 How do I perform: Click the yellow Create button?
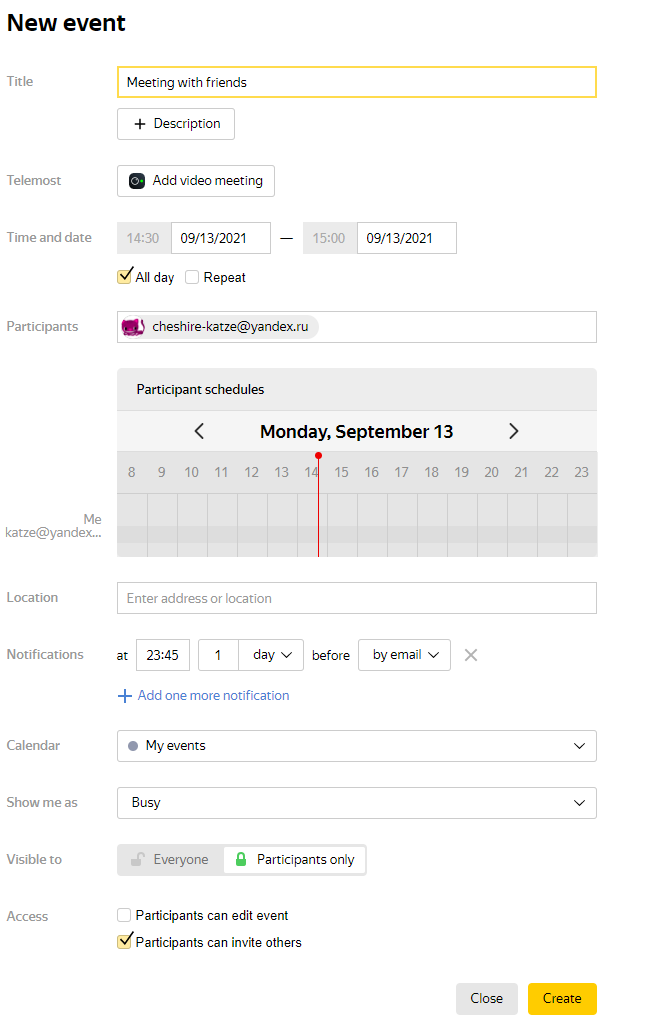[x=562, y=999]
